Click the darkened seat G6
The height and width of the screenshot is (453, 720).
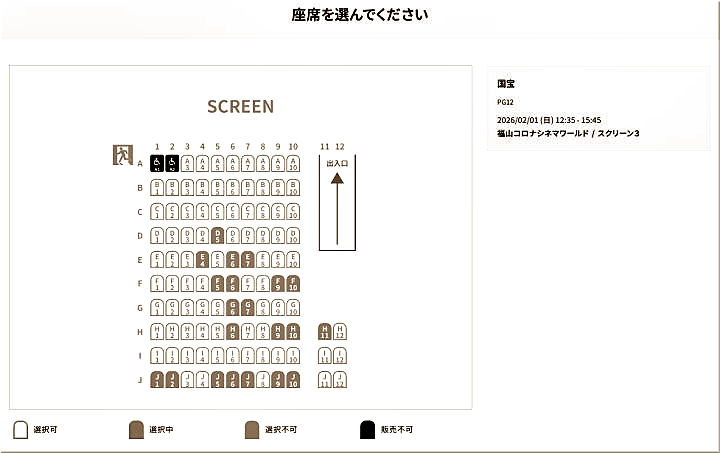coord(232,307)
